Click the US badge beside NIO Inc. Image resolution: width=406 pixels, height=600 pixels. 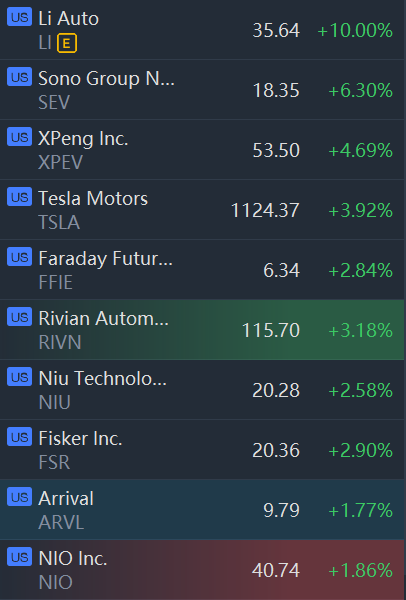pyautogui.click(x=19, y=557)
